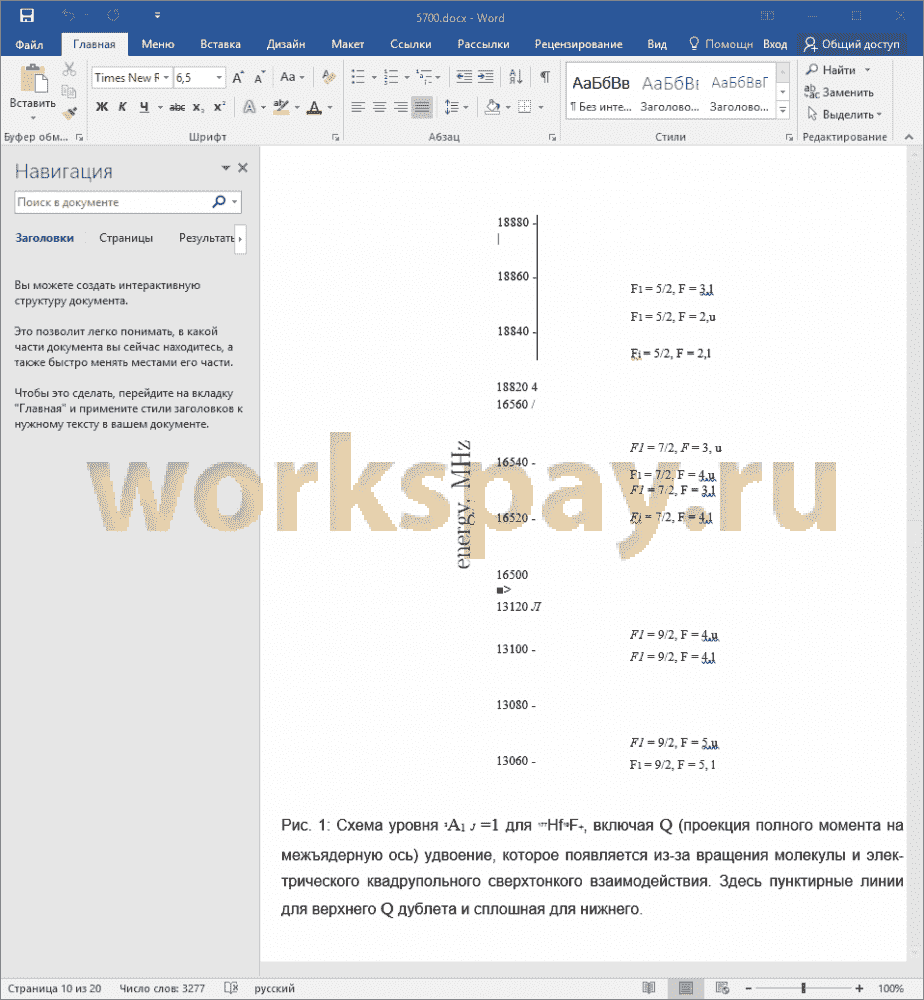The width and height of the screenshot is (924, 1000).
Task: Open spelling check icon in status bar
Action: point(231,988)
